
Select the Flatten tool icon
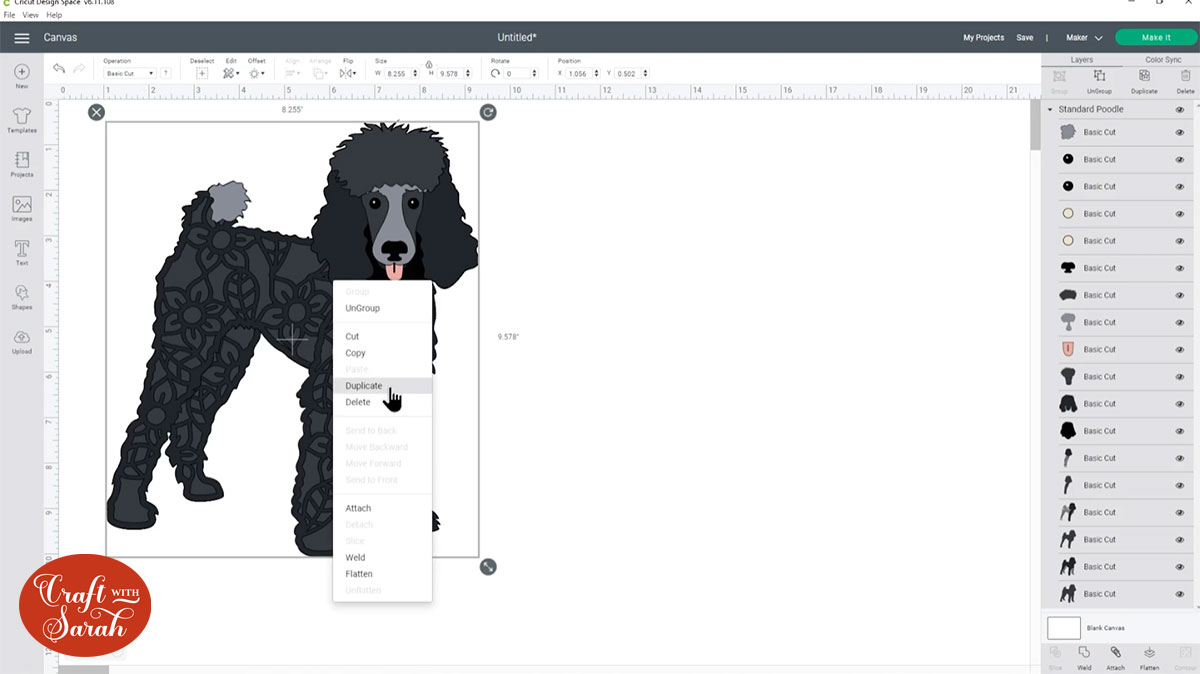1146,655
